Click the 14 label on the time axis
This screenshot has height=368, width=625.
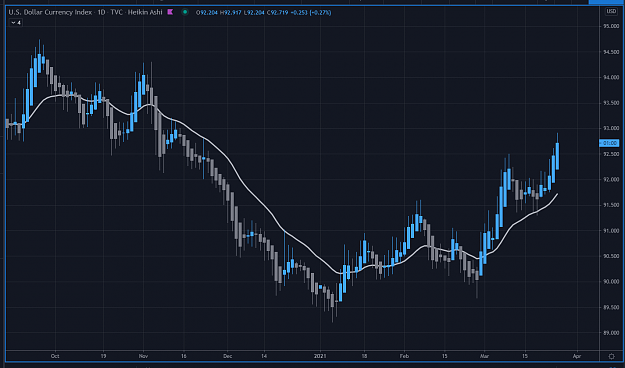tap(264, 356)
